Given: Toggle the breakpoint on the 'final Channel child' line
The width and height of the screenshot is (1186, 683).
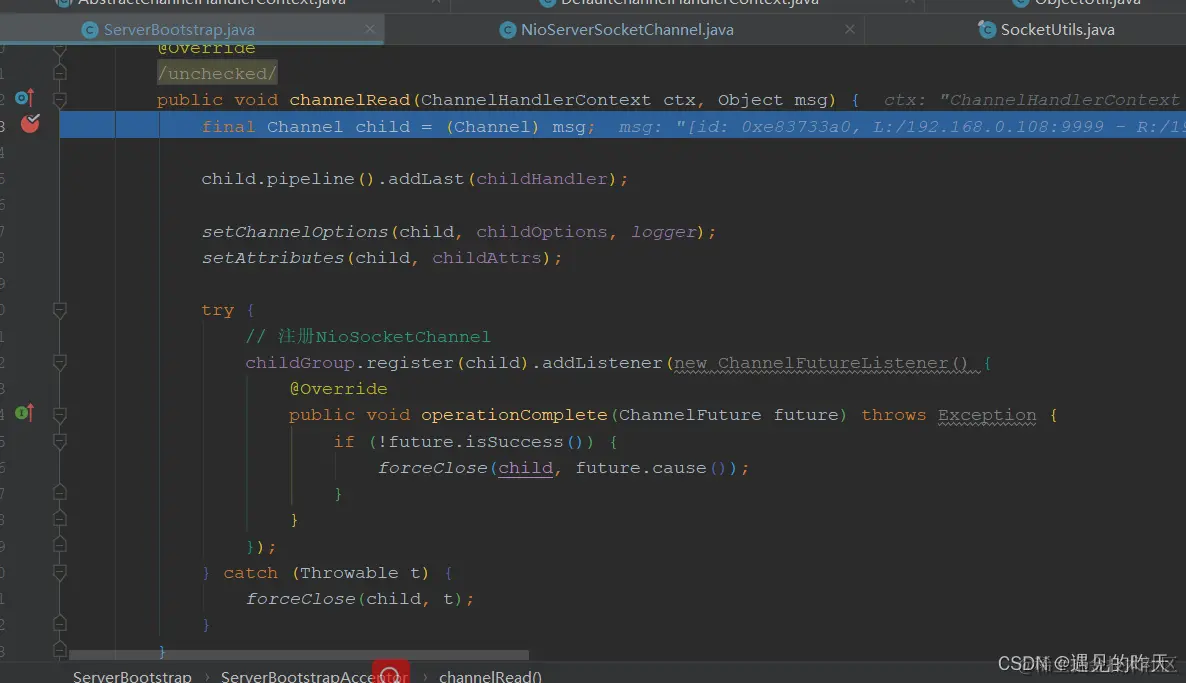Looking at the screenshot, I should [x=29, y=123].
